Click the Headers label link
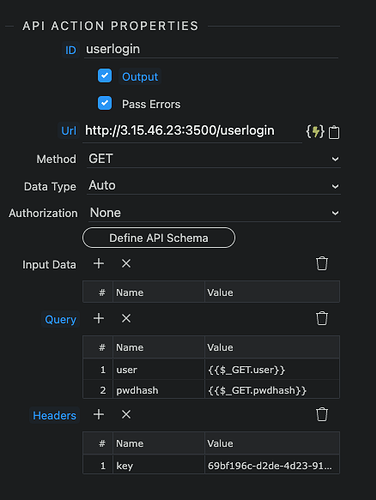Screen dimensions: 376x500 point(55,415)
